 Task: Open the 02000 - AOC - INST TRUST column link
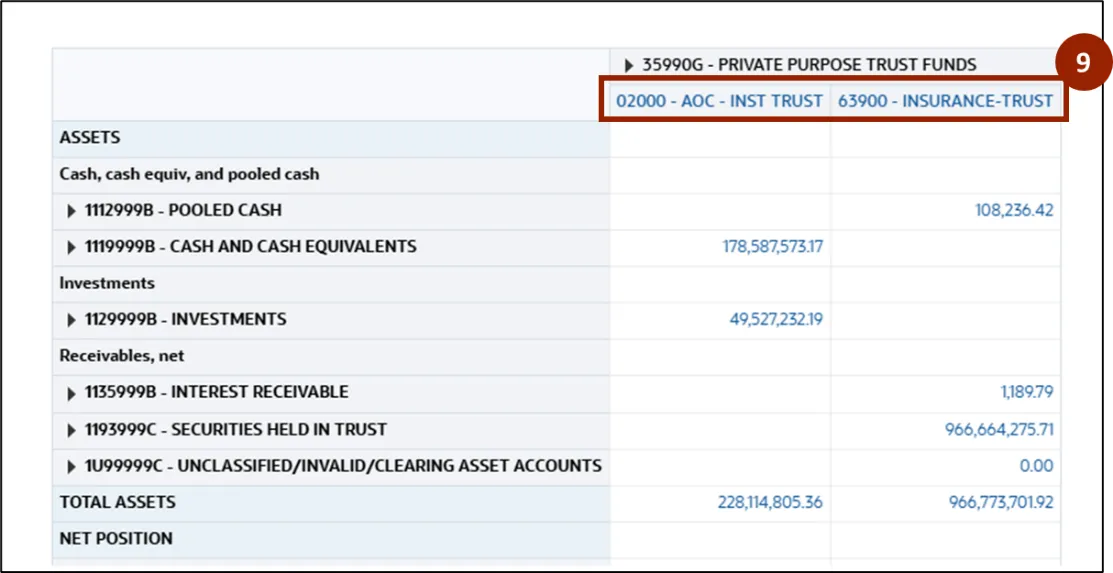719,101
